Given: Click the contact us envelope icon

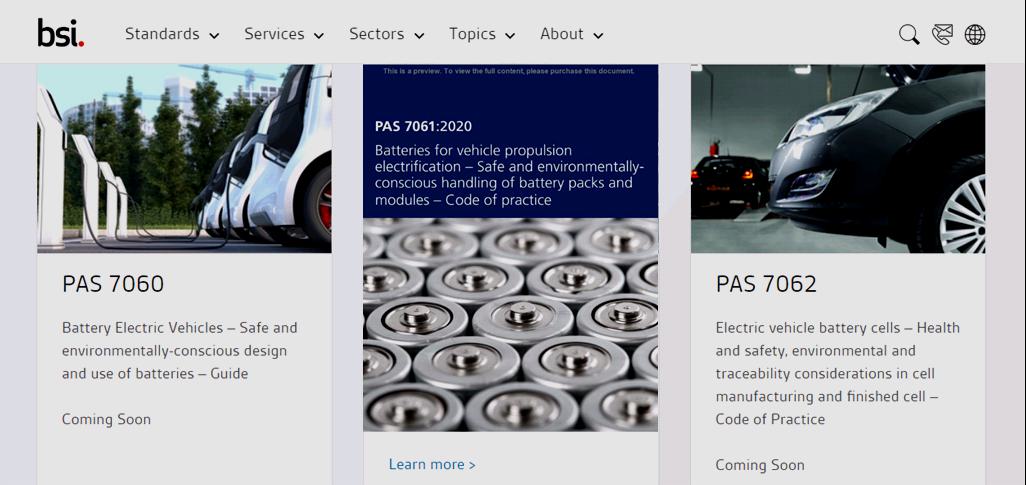Looking at the screenshot, I should 942,35.
